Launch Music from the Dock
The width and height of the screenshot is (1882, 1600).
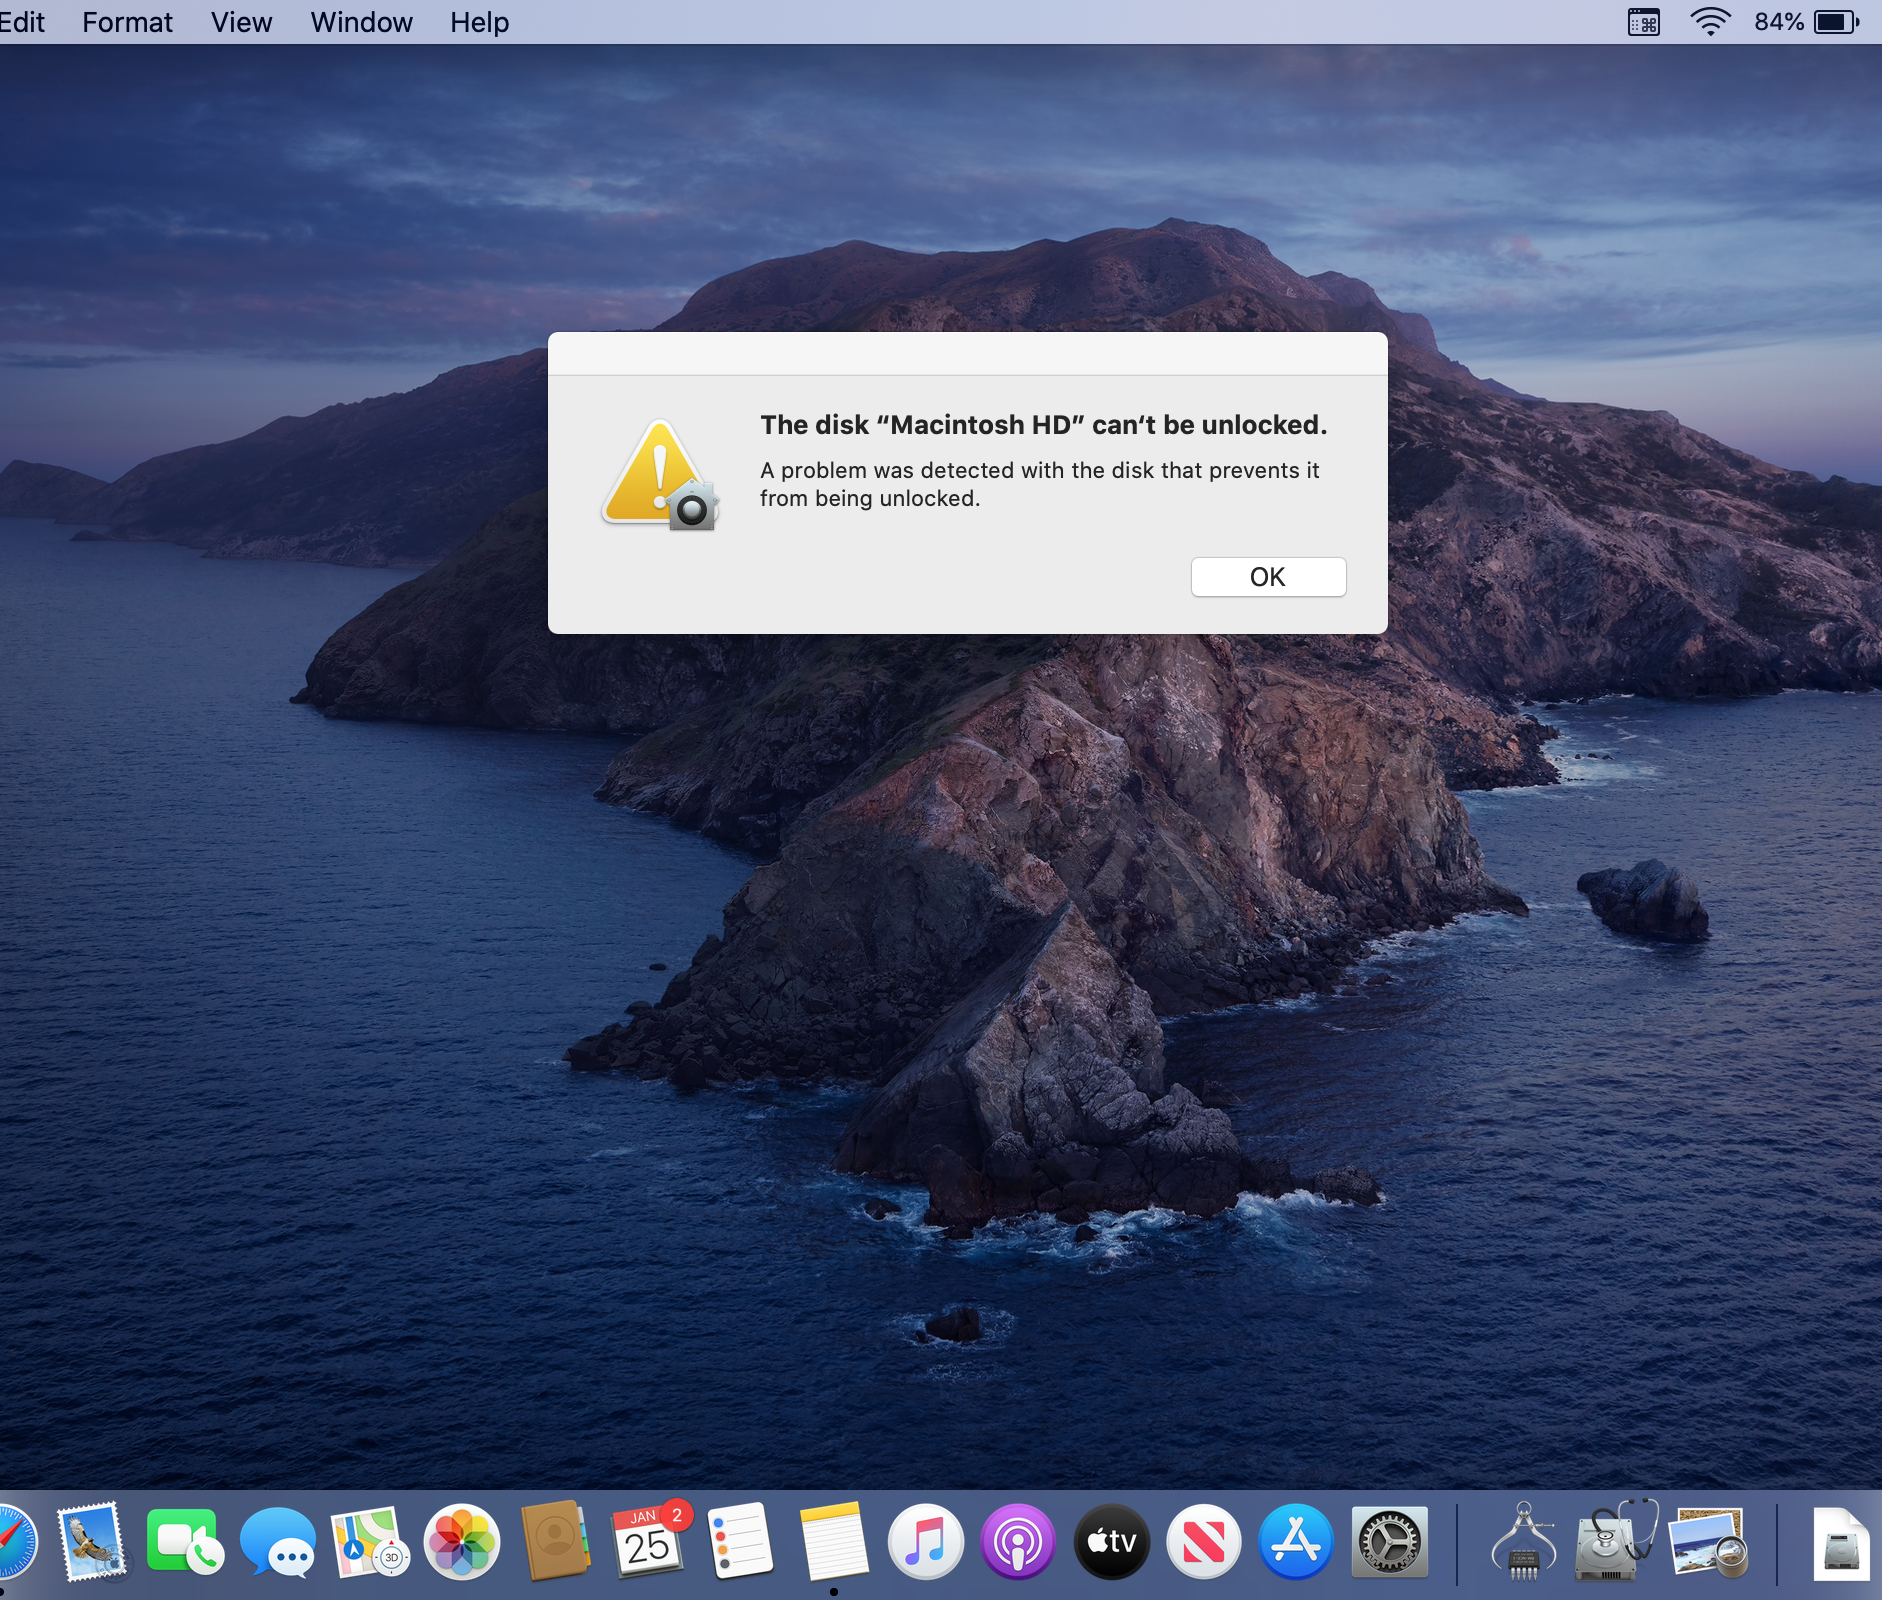[926, 1542]
